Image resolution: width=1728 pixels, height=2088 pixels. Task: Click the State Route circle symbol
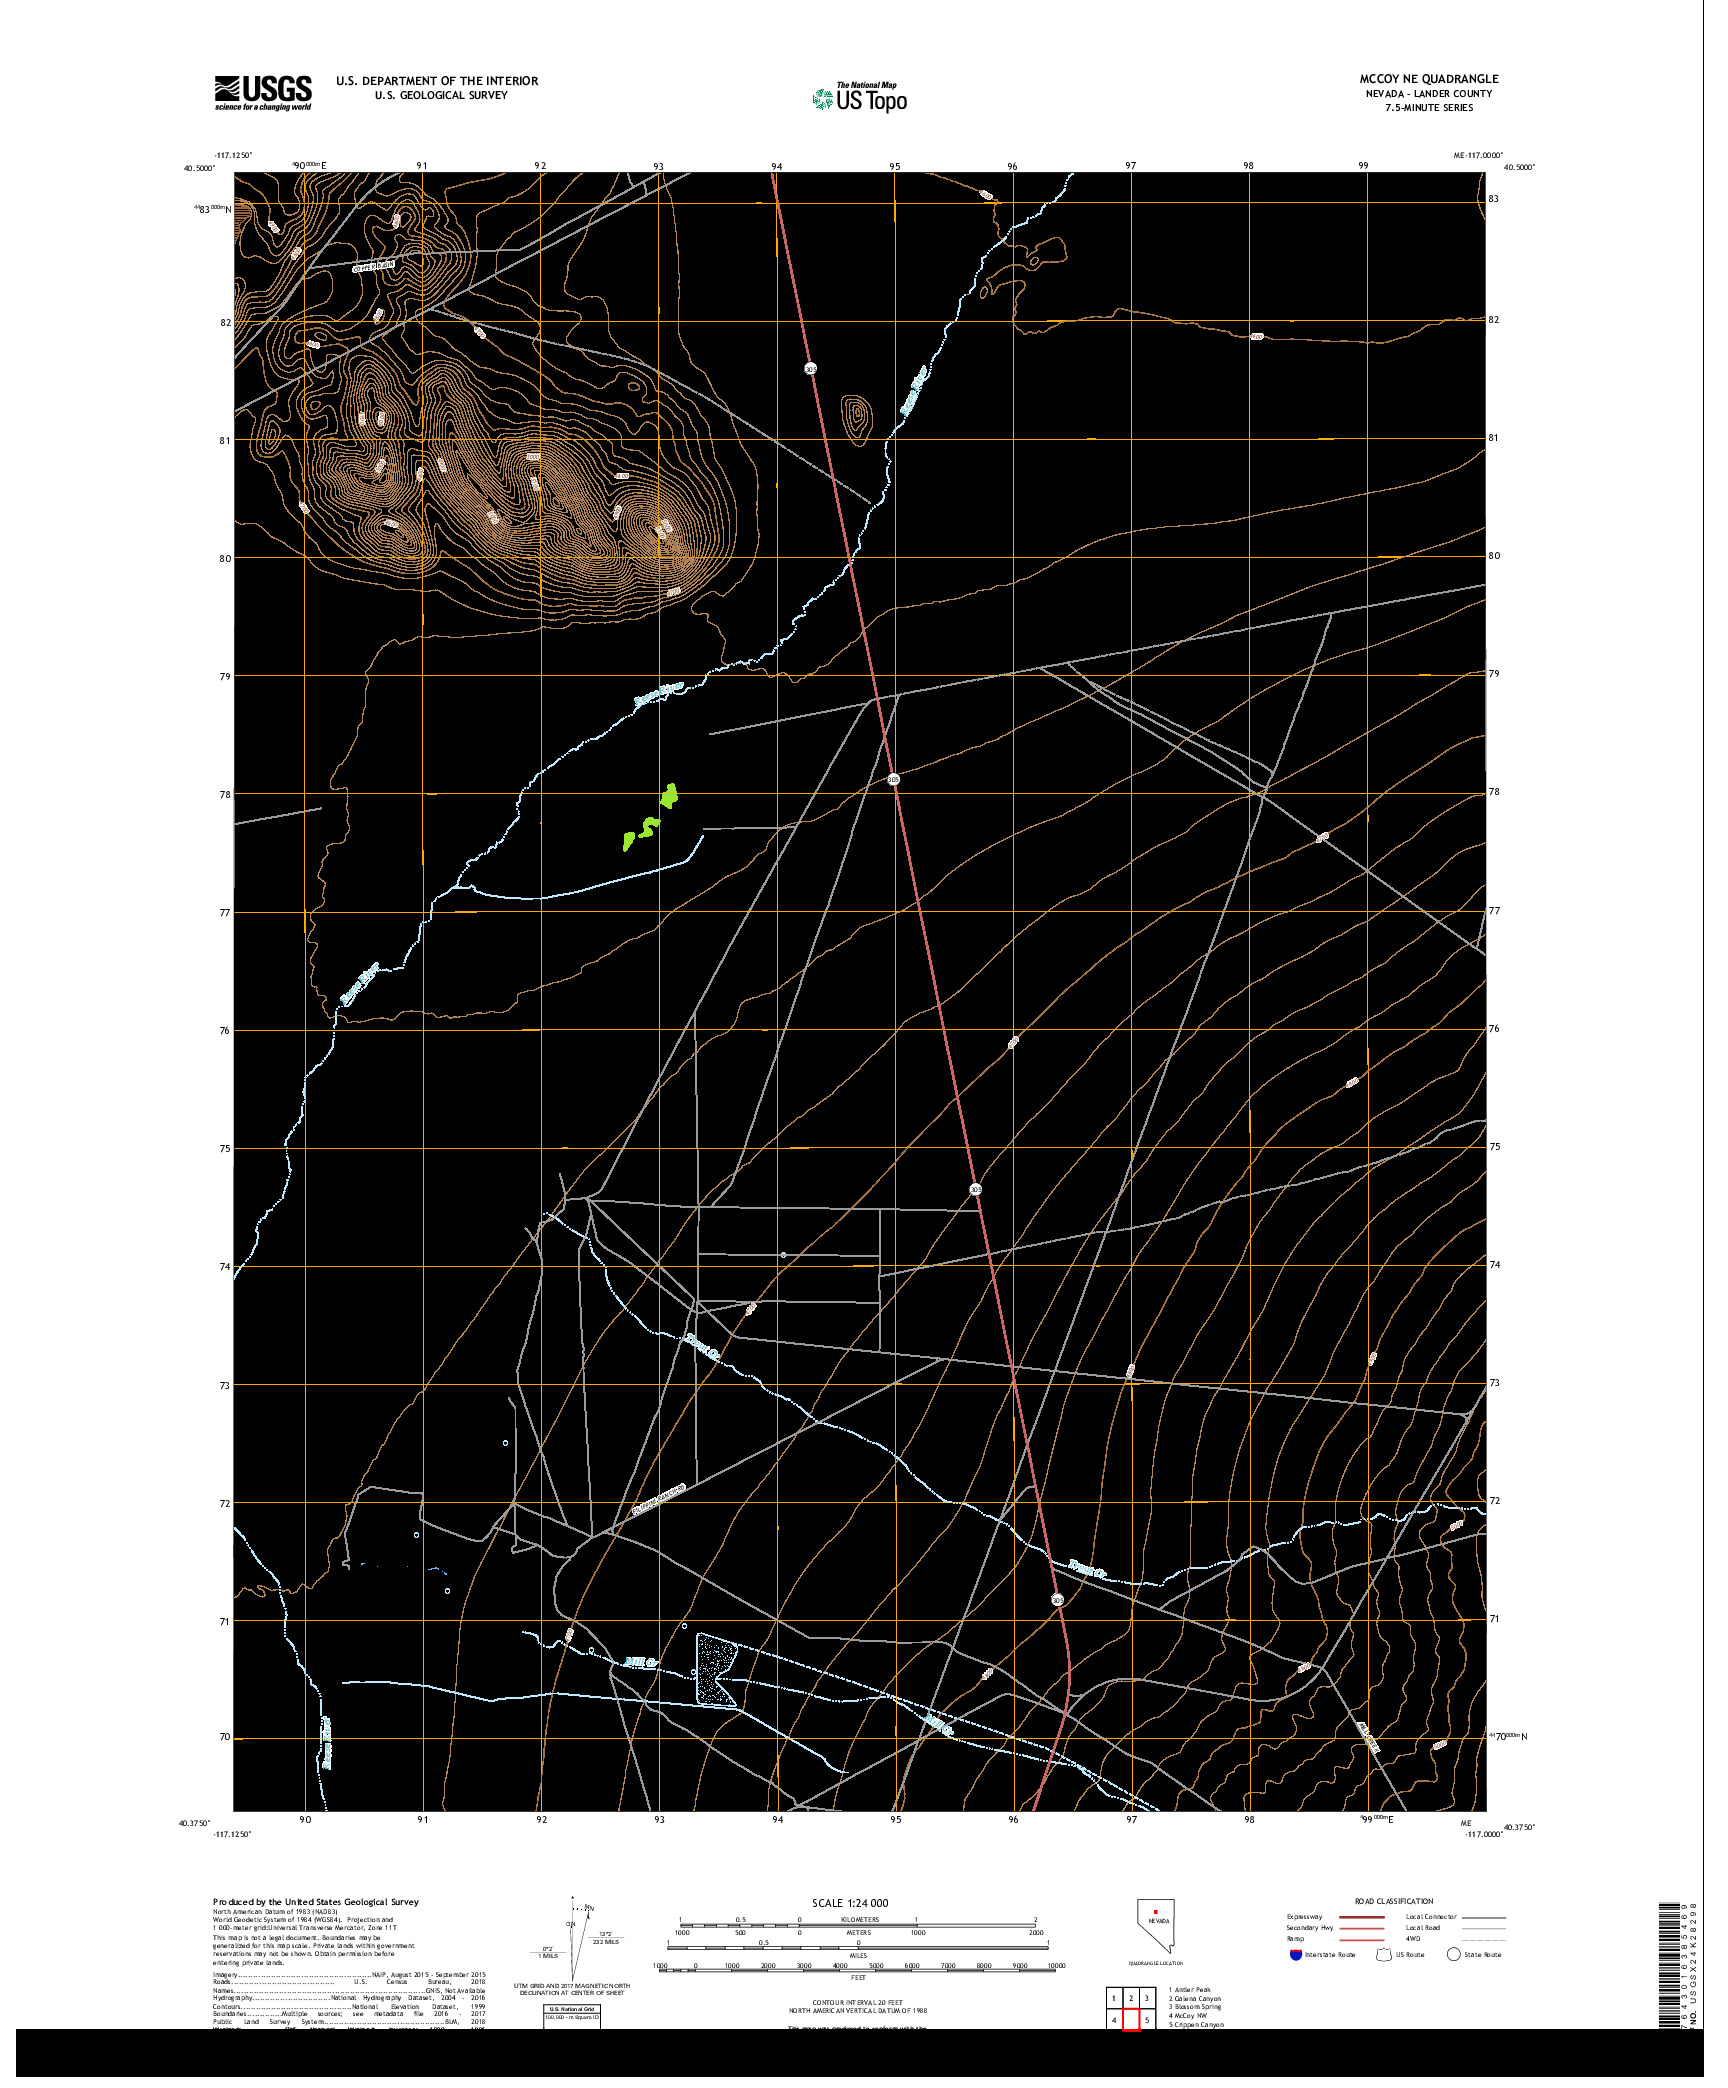coord(1453,1955)
